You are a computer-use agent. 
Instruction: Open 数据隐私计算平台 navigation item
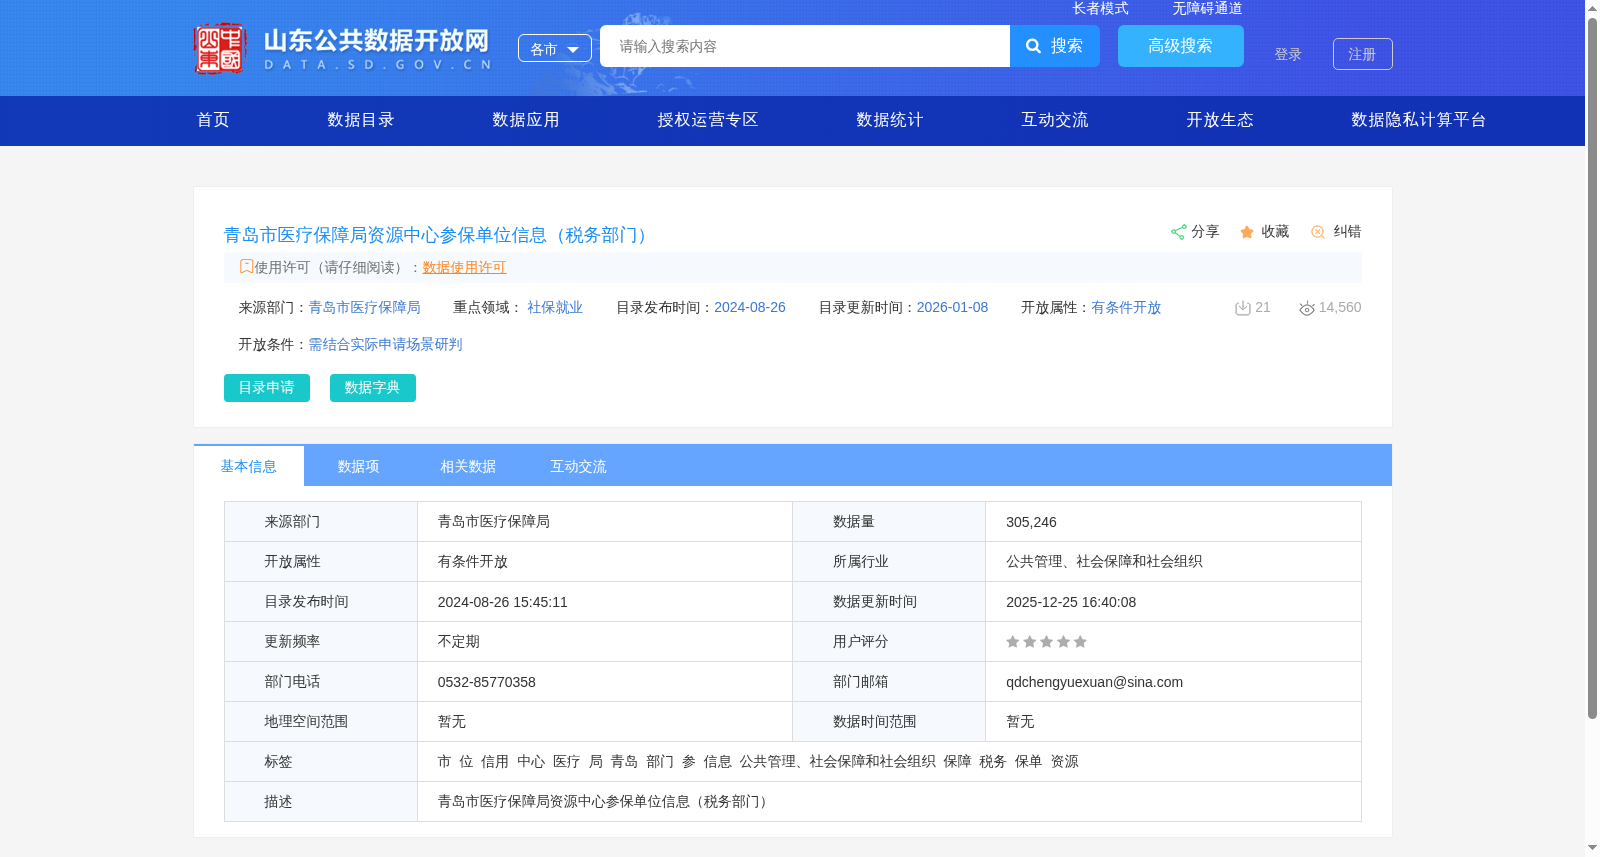coord(1419,120)
